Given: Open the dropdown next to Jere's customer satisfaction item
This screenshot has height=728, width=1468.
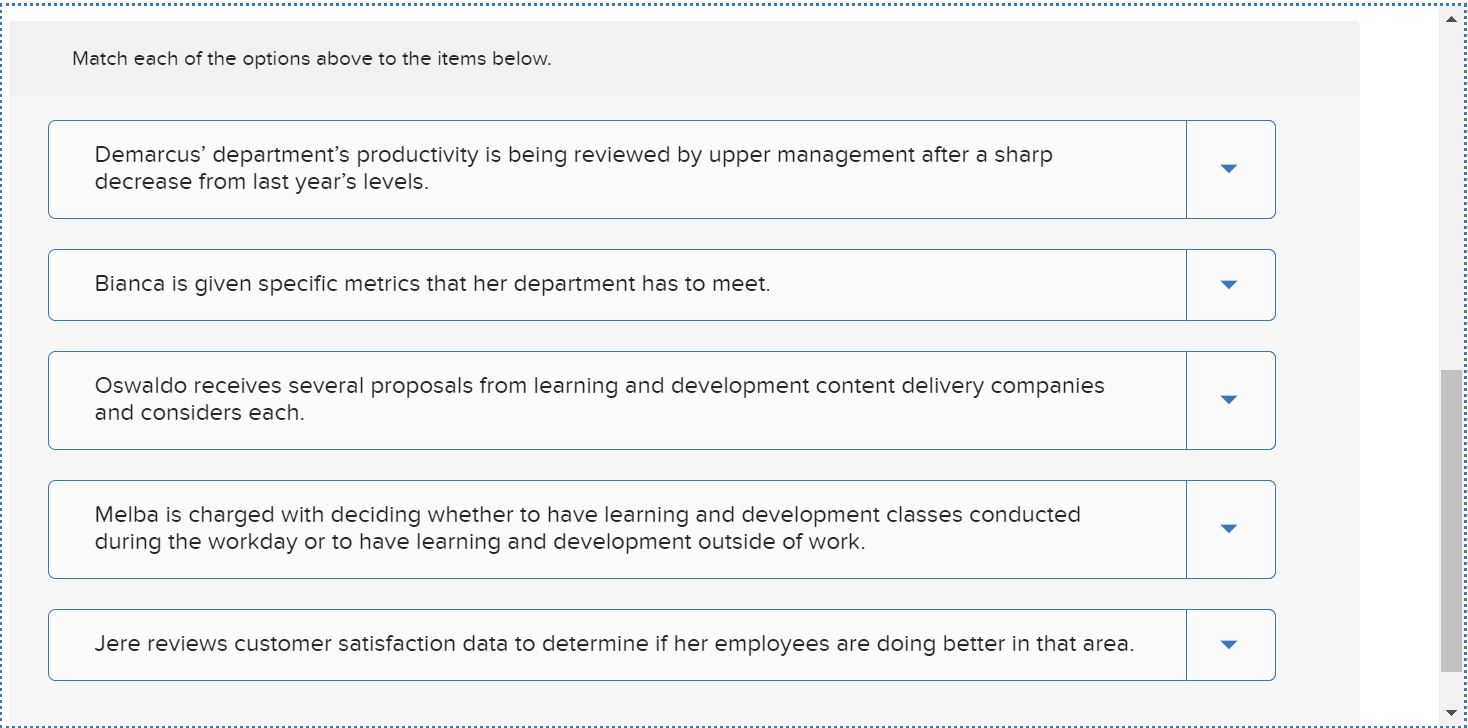Looking at the screenshot, I should [1230, 644].
